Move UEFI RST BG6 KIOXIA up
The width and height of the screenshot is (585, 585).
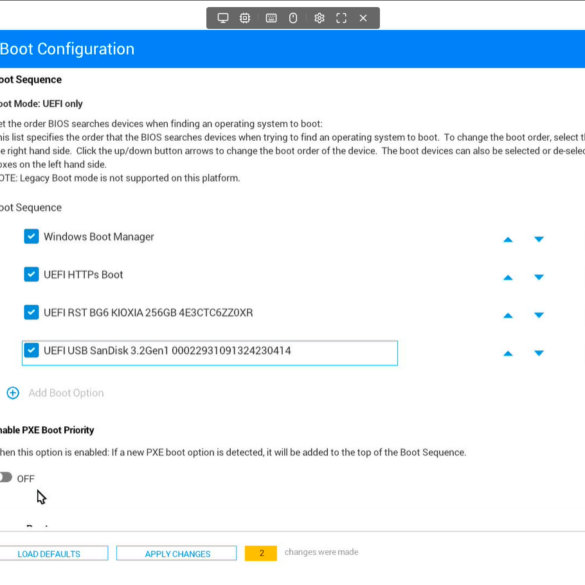coord(508,316)
